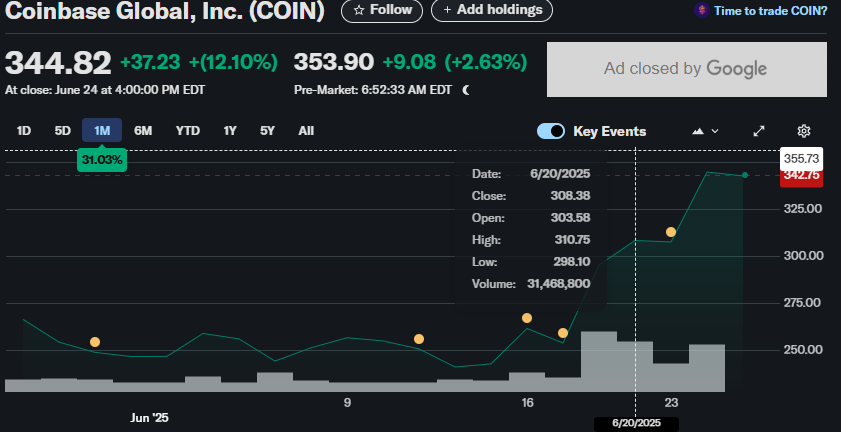Click the Low 298.10 tooltip value
Image resolution: width=841 pixels, height=432 pixels.
click(x=572, y=262)
